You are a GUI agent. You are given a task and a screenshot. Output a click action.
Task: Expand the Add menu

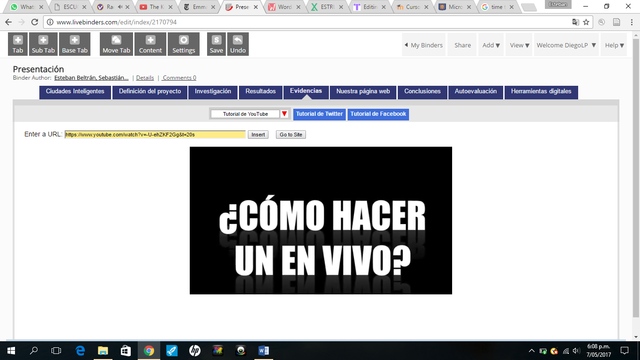(491, 45)
